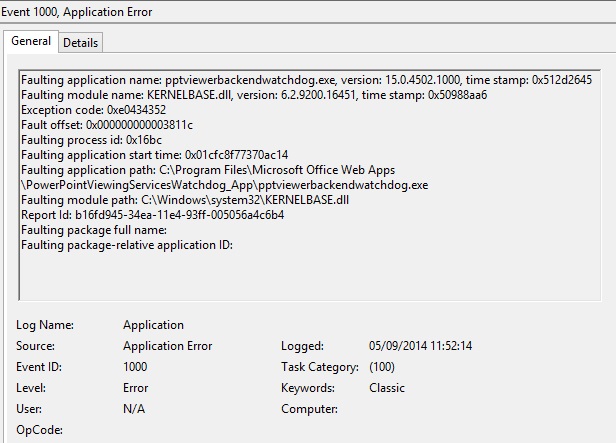The height and width of the screenshot is (443, 616).
Task: Click the 'Faulting application path' line
Action: 208,170
